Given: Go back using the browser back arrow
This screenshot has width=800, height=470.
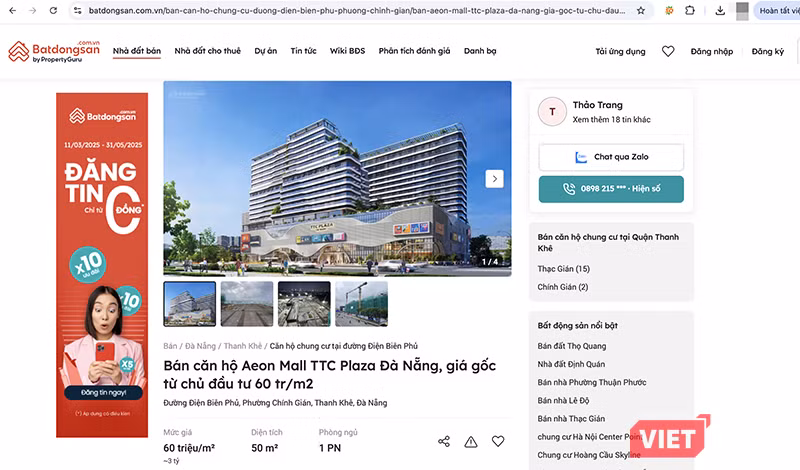Looking at the screenshot, I should click(12, 10).
